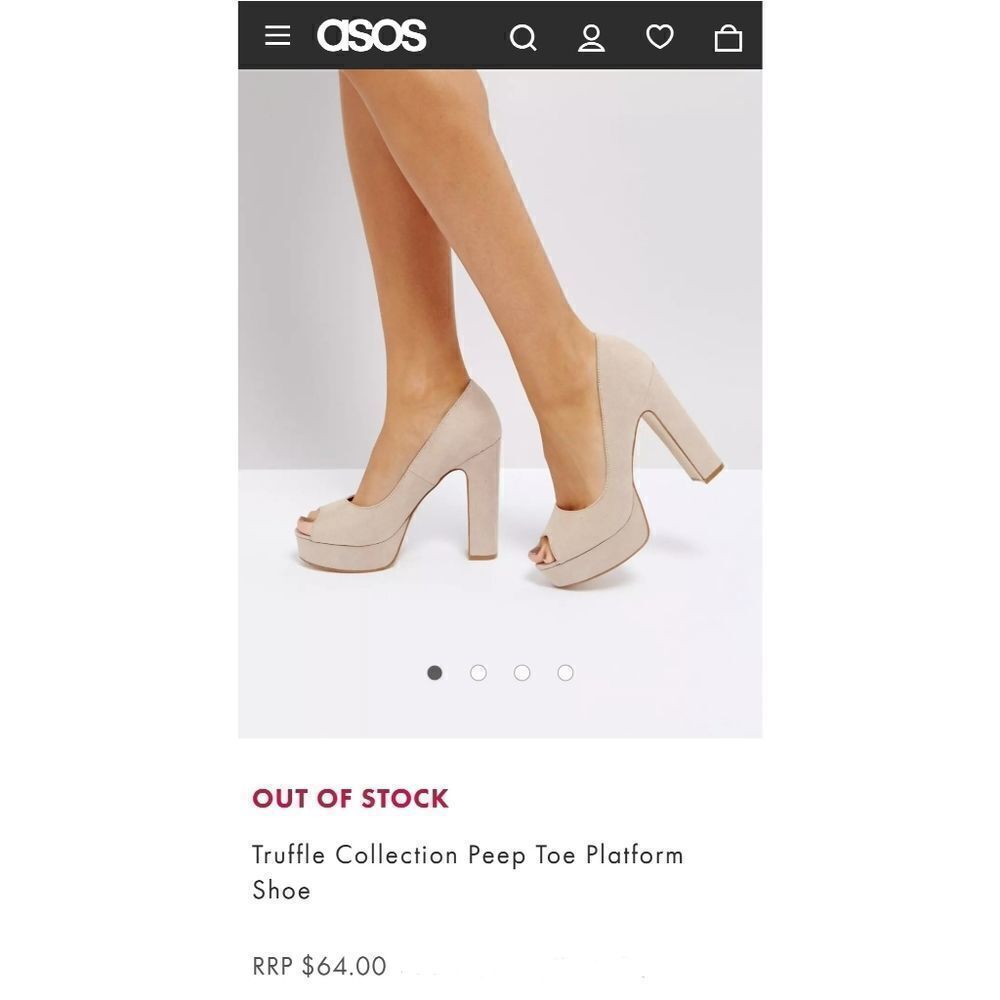Check bag contents with bag icon

tap(729, 37)
